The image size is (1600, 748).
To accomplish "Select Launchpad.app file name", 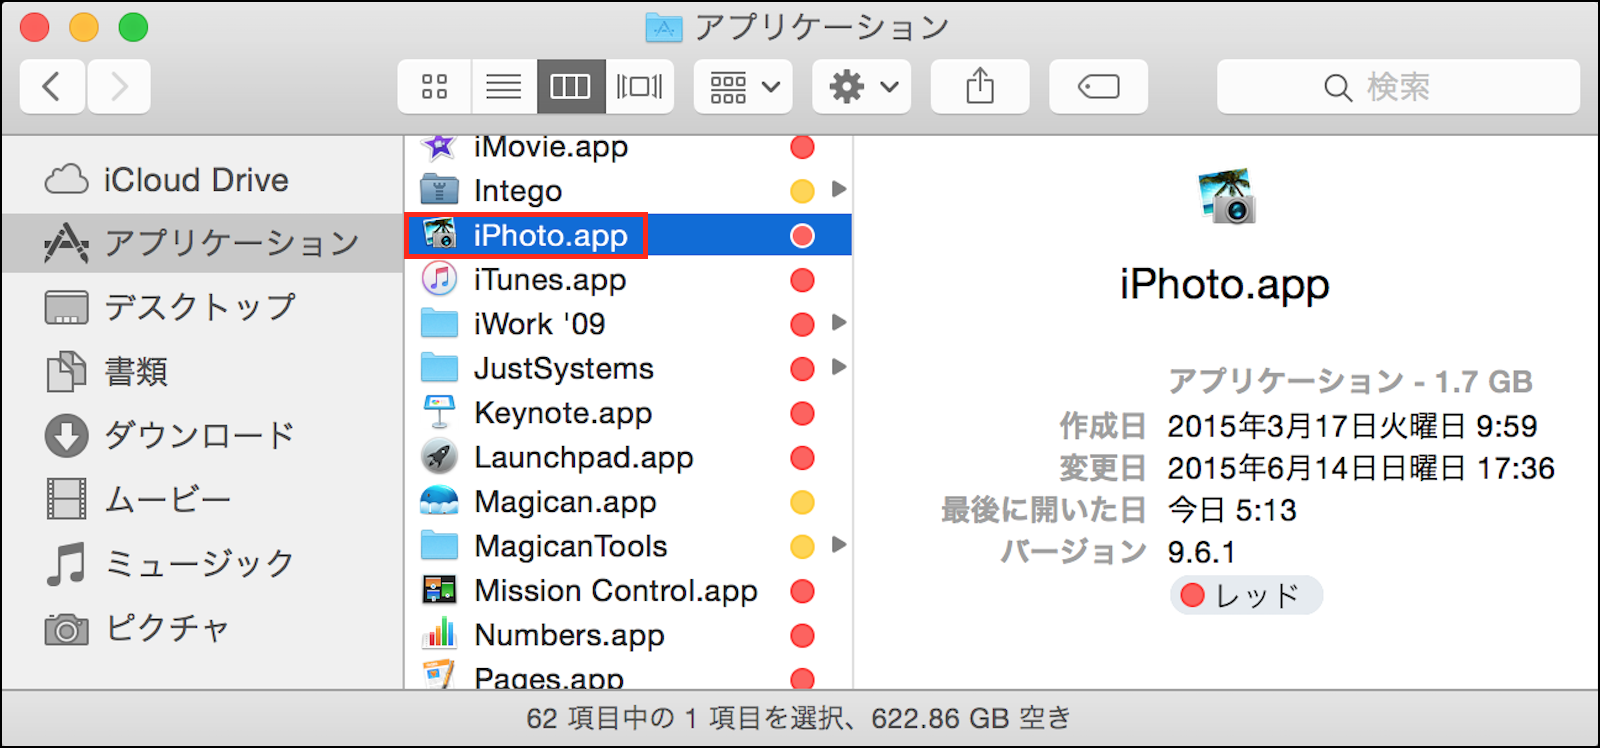I will click(584, 458).
